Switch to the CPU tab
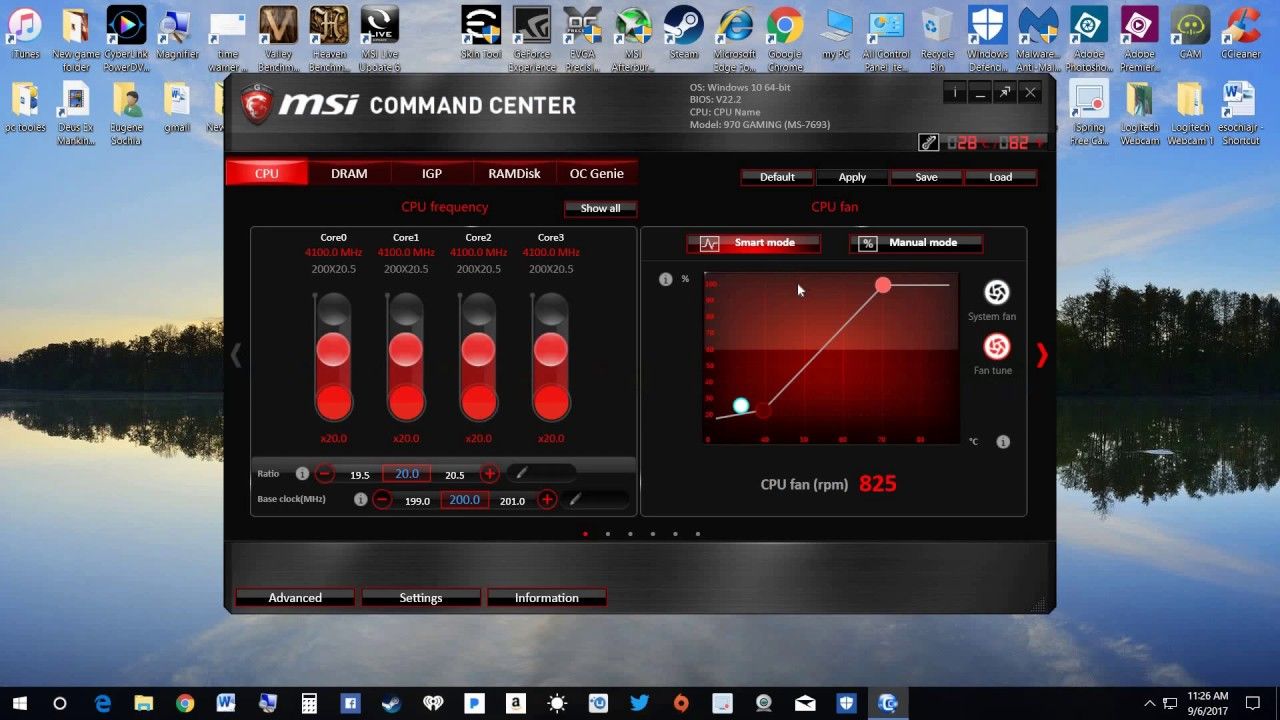 point(267,173)
